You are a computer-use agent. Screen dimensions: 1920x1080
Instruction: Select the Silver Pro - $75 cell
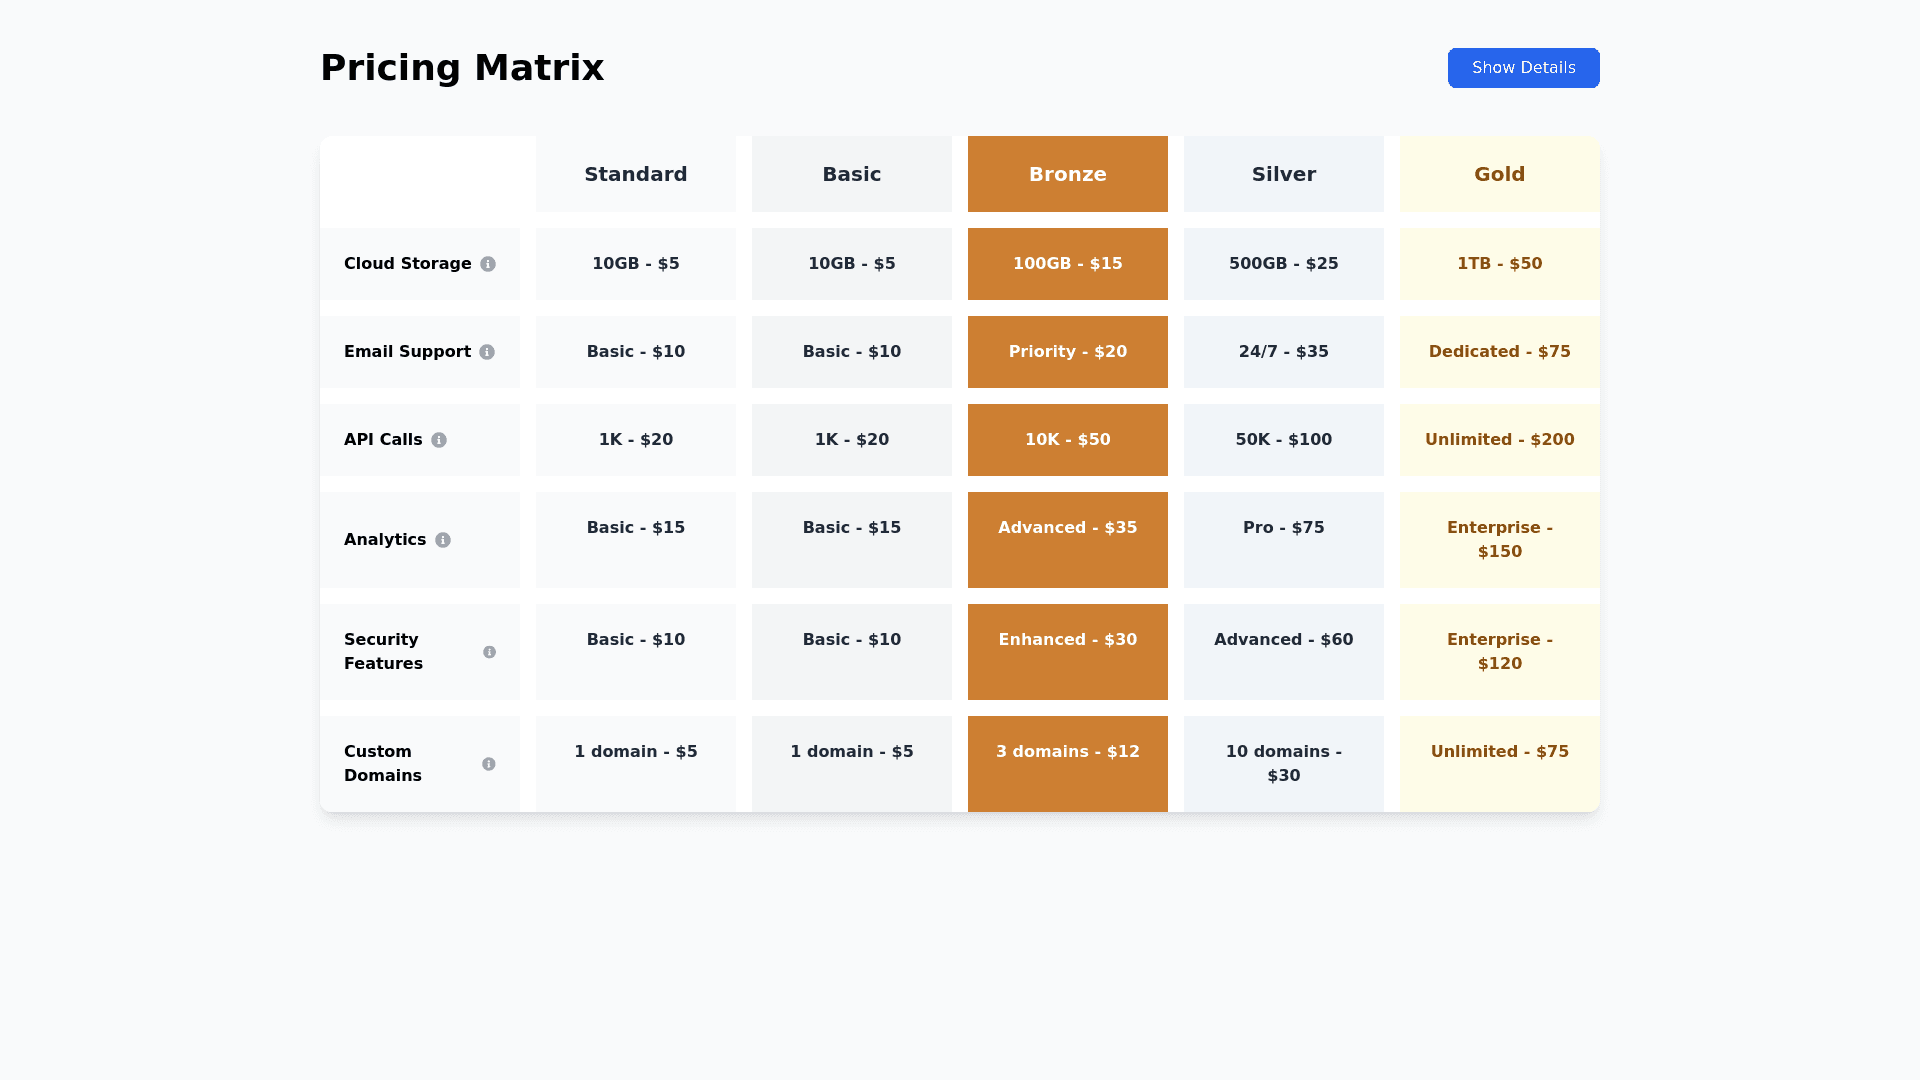pos(1283,539)
